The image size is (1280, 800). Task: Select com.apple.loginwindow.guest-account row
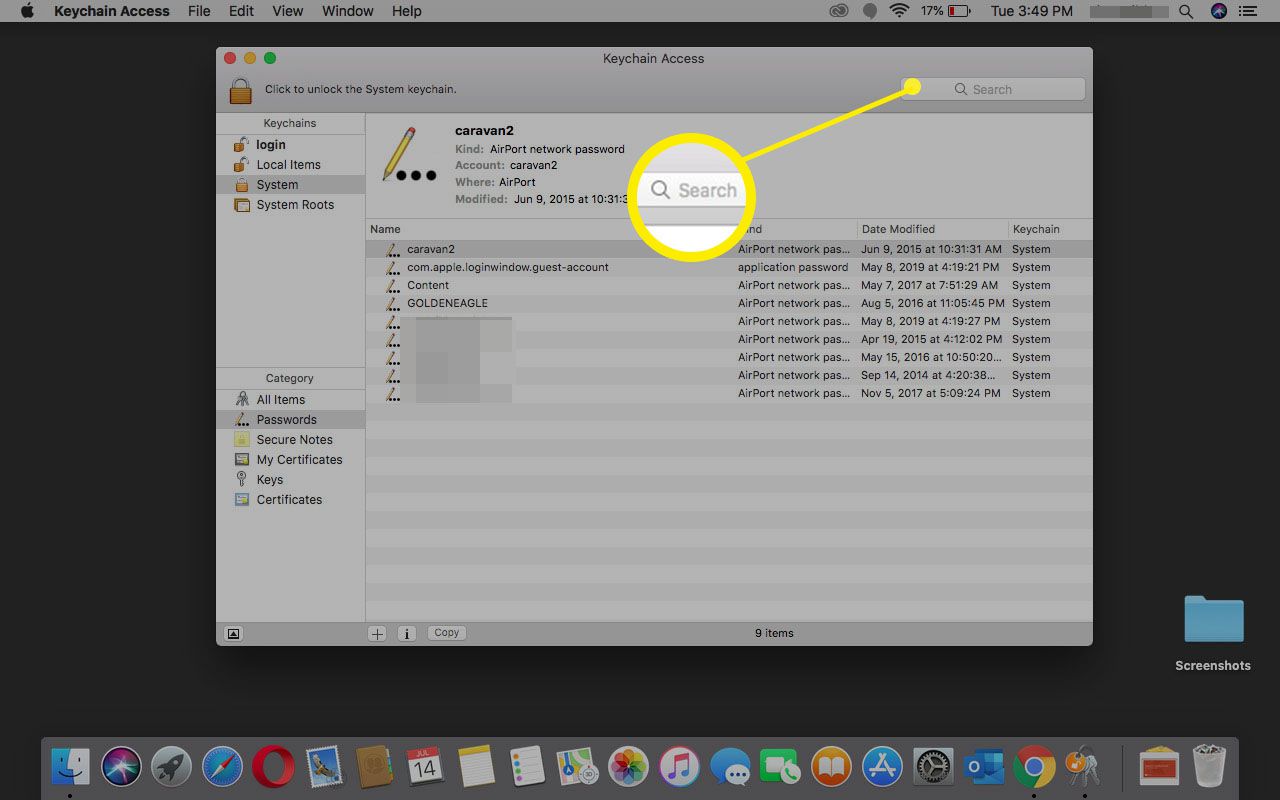click(x=729, y=267)
